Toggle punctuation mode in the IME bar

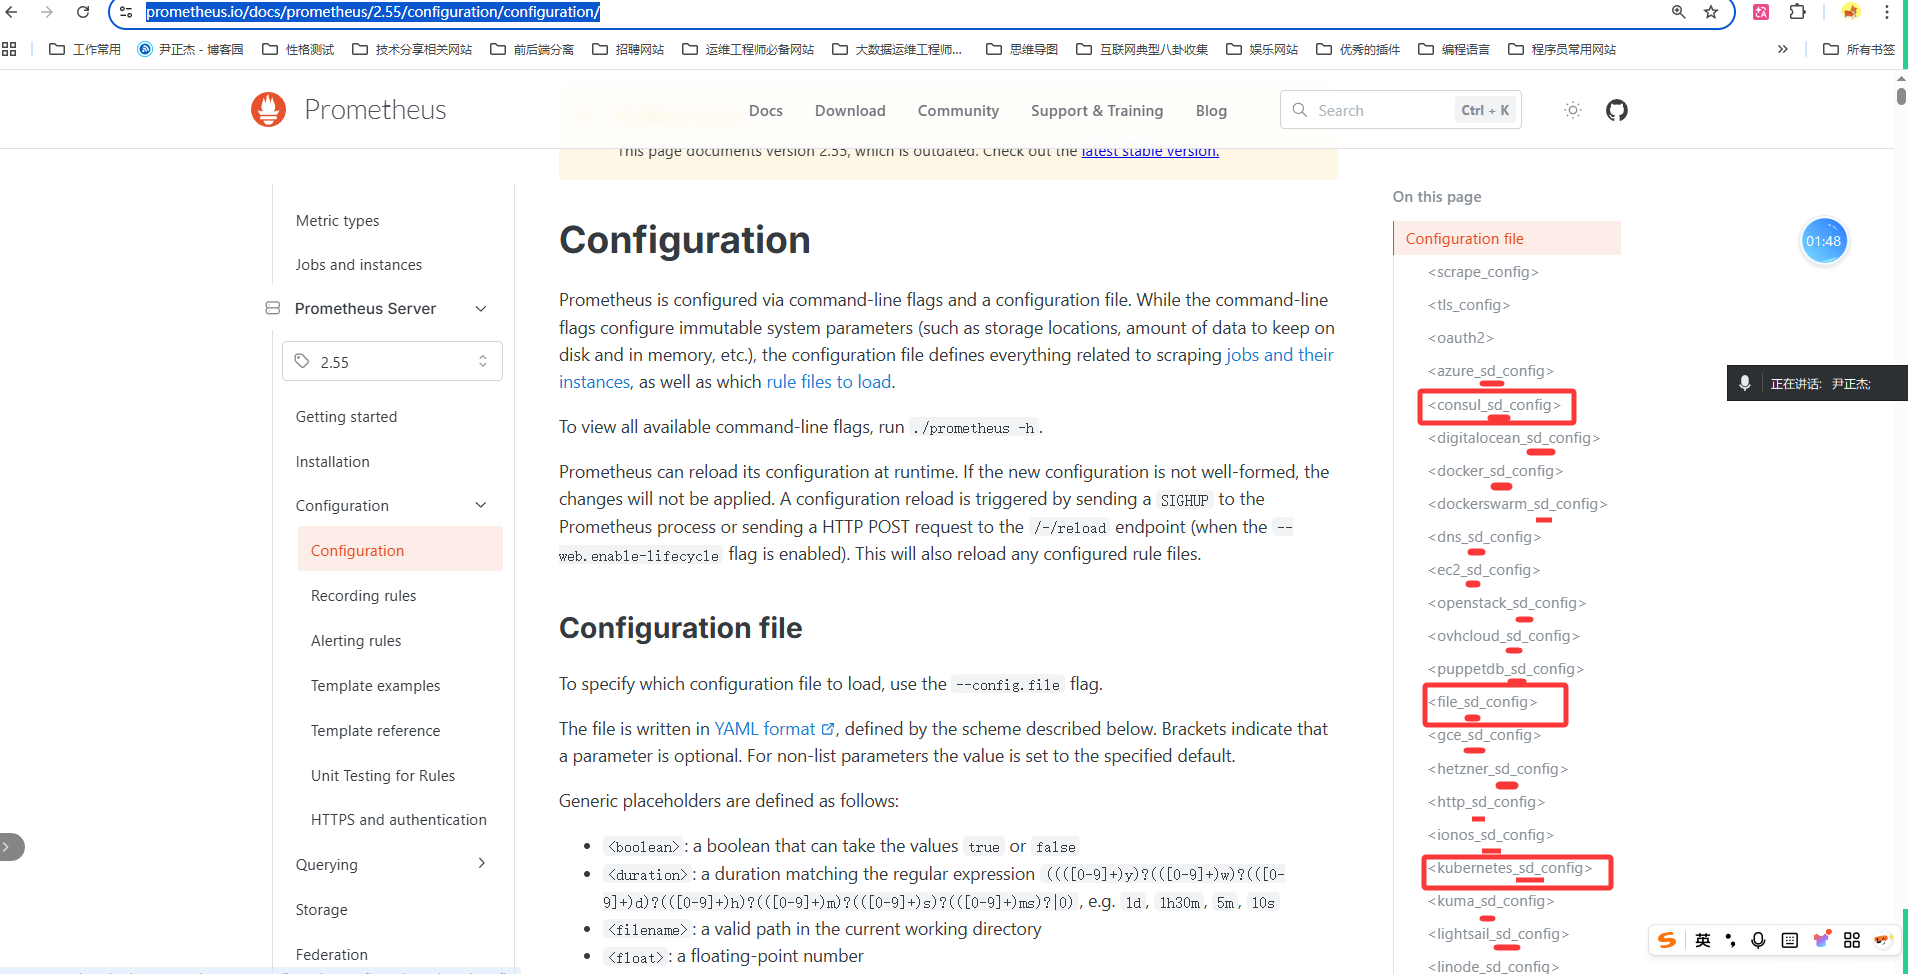click(x=1731, y=940)
